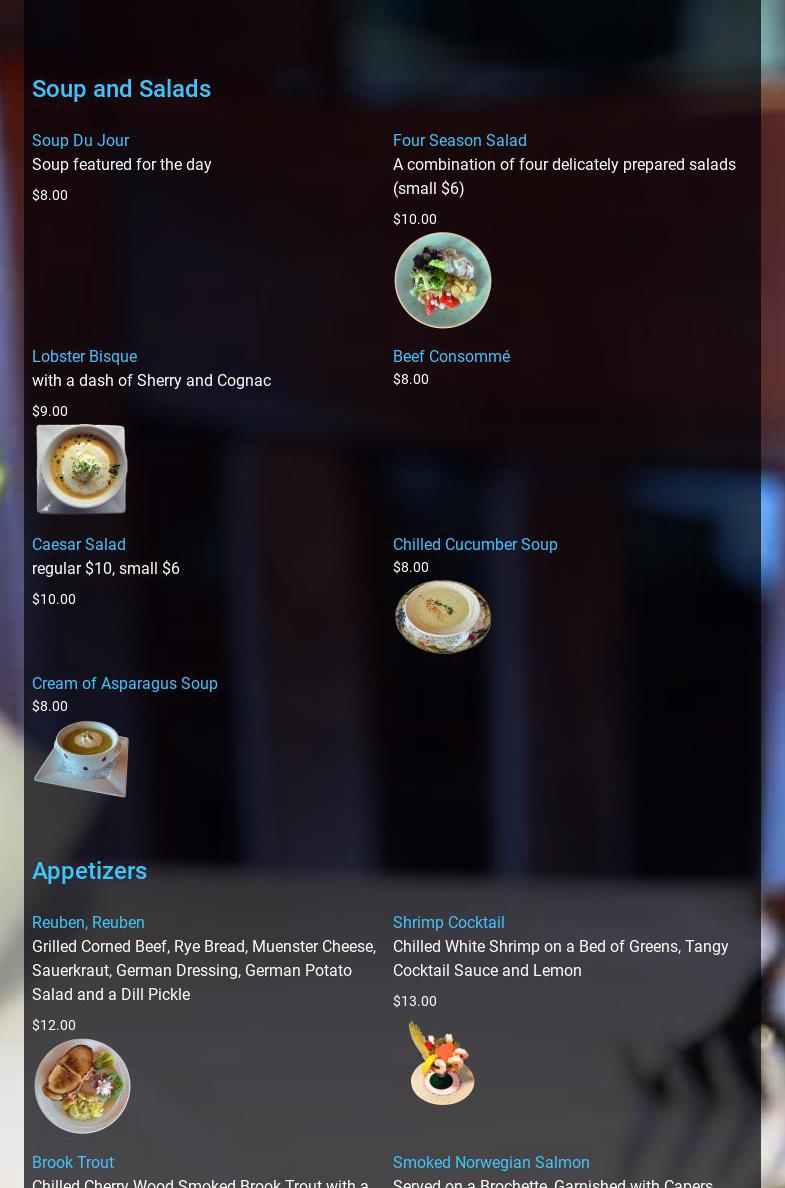This screenshot has width=785, height=1188.
Task: Open the Shrimp Cocktail photo
Action: pyautogui.click(x=441, y=1062)
